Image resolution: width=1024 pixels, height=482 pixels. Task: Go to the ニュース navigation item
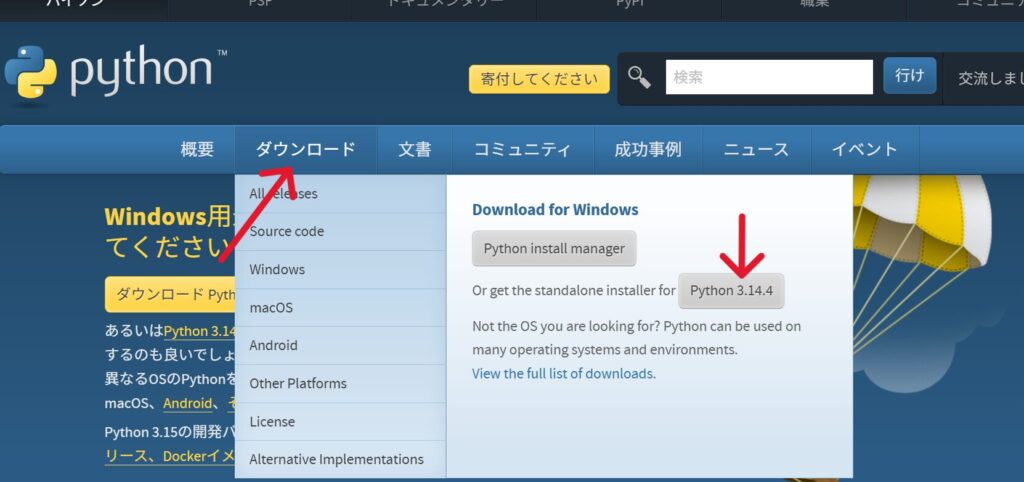tap(756, 150)
